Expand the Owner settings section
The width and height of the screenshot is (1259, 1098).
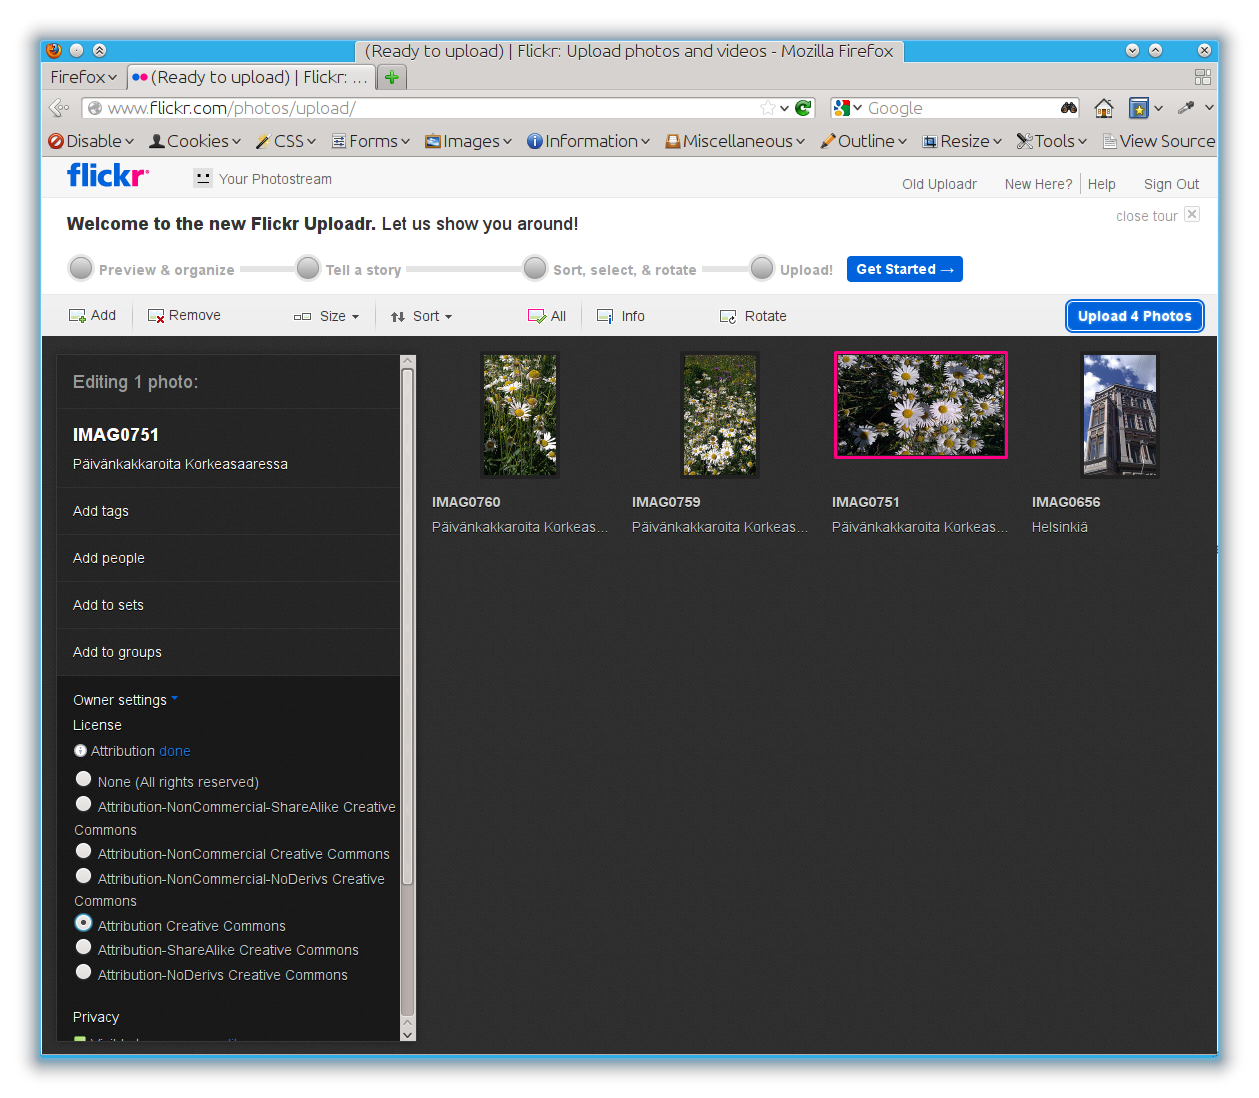(x=125, y=700)
